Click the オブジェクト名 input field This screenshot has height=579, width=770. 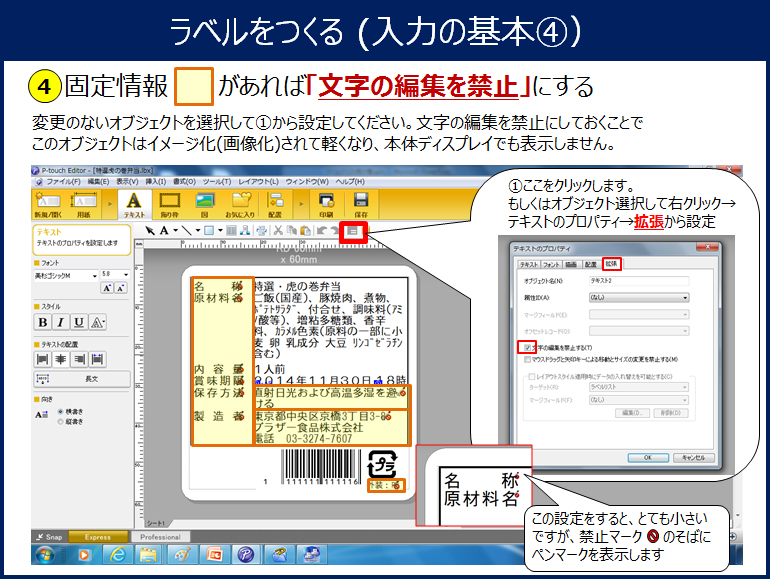click(x=639, y=281)
